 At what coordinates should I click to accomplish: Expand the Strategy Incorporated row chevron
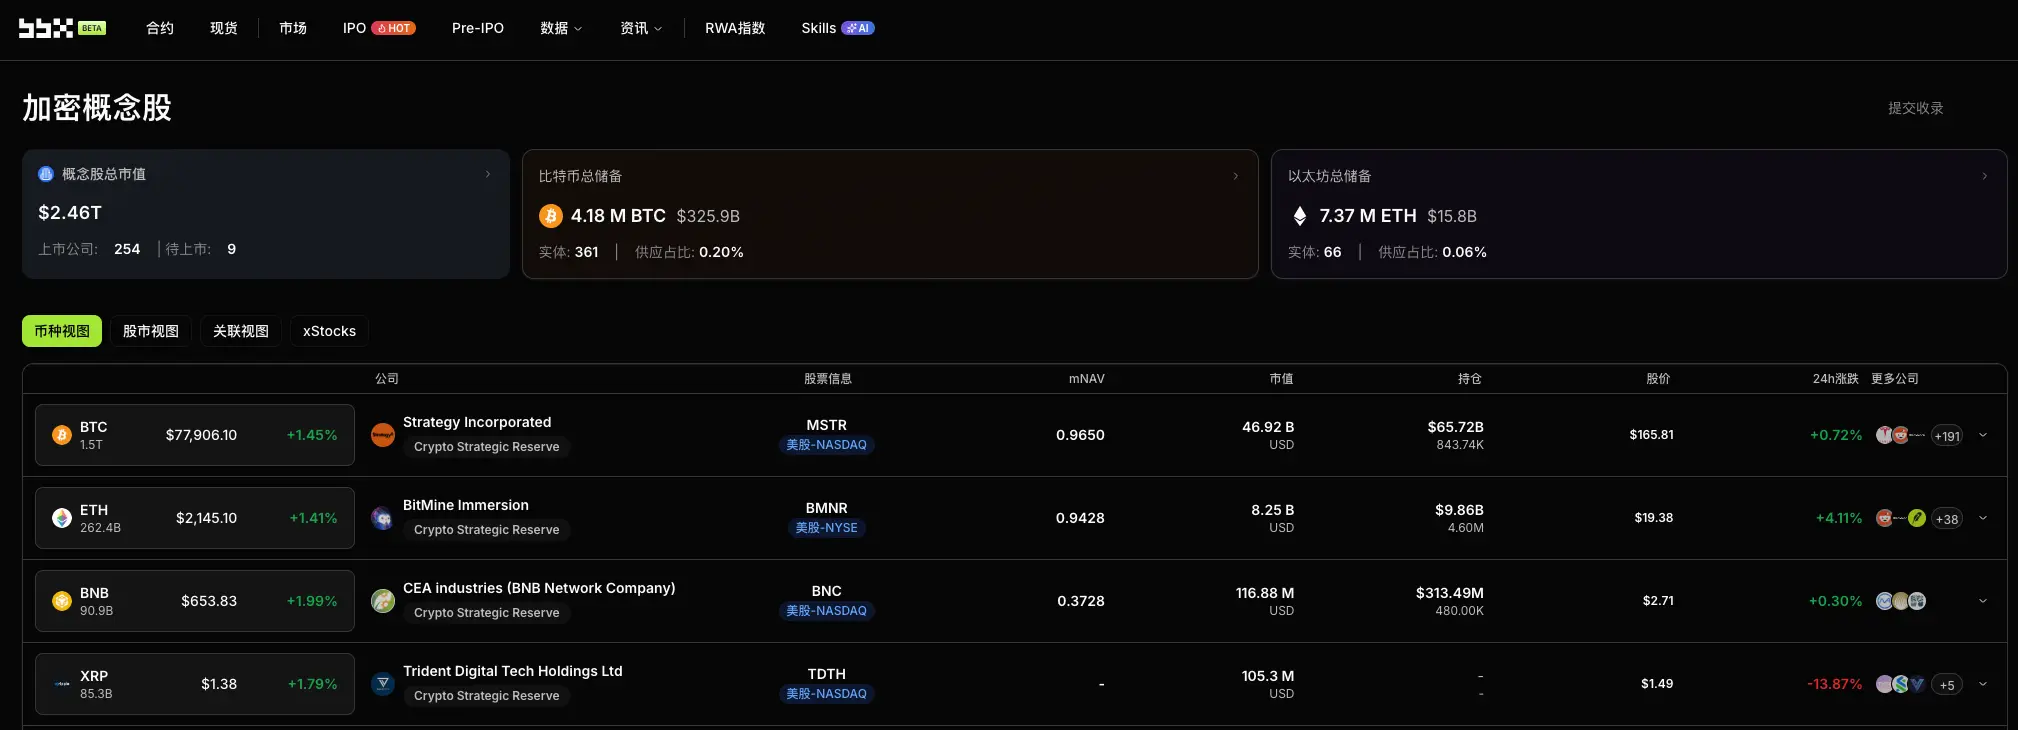pyautogui.click(x=1983, y=435)
